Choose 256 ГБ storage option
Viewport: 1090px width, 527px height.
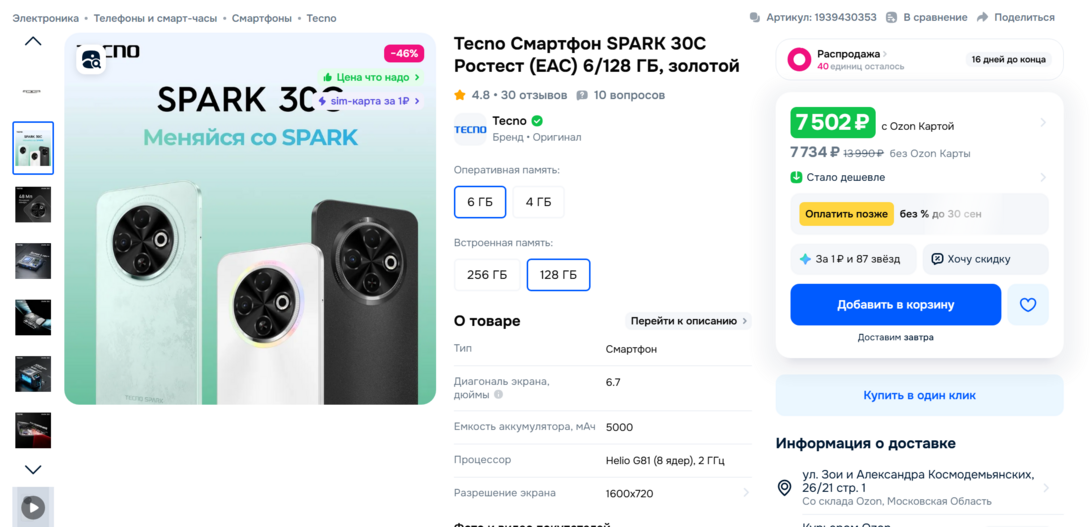(487, 275)
